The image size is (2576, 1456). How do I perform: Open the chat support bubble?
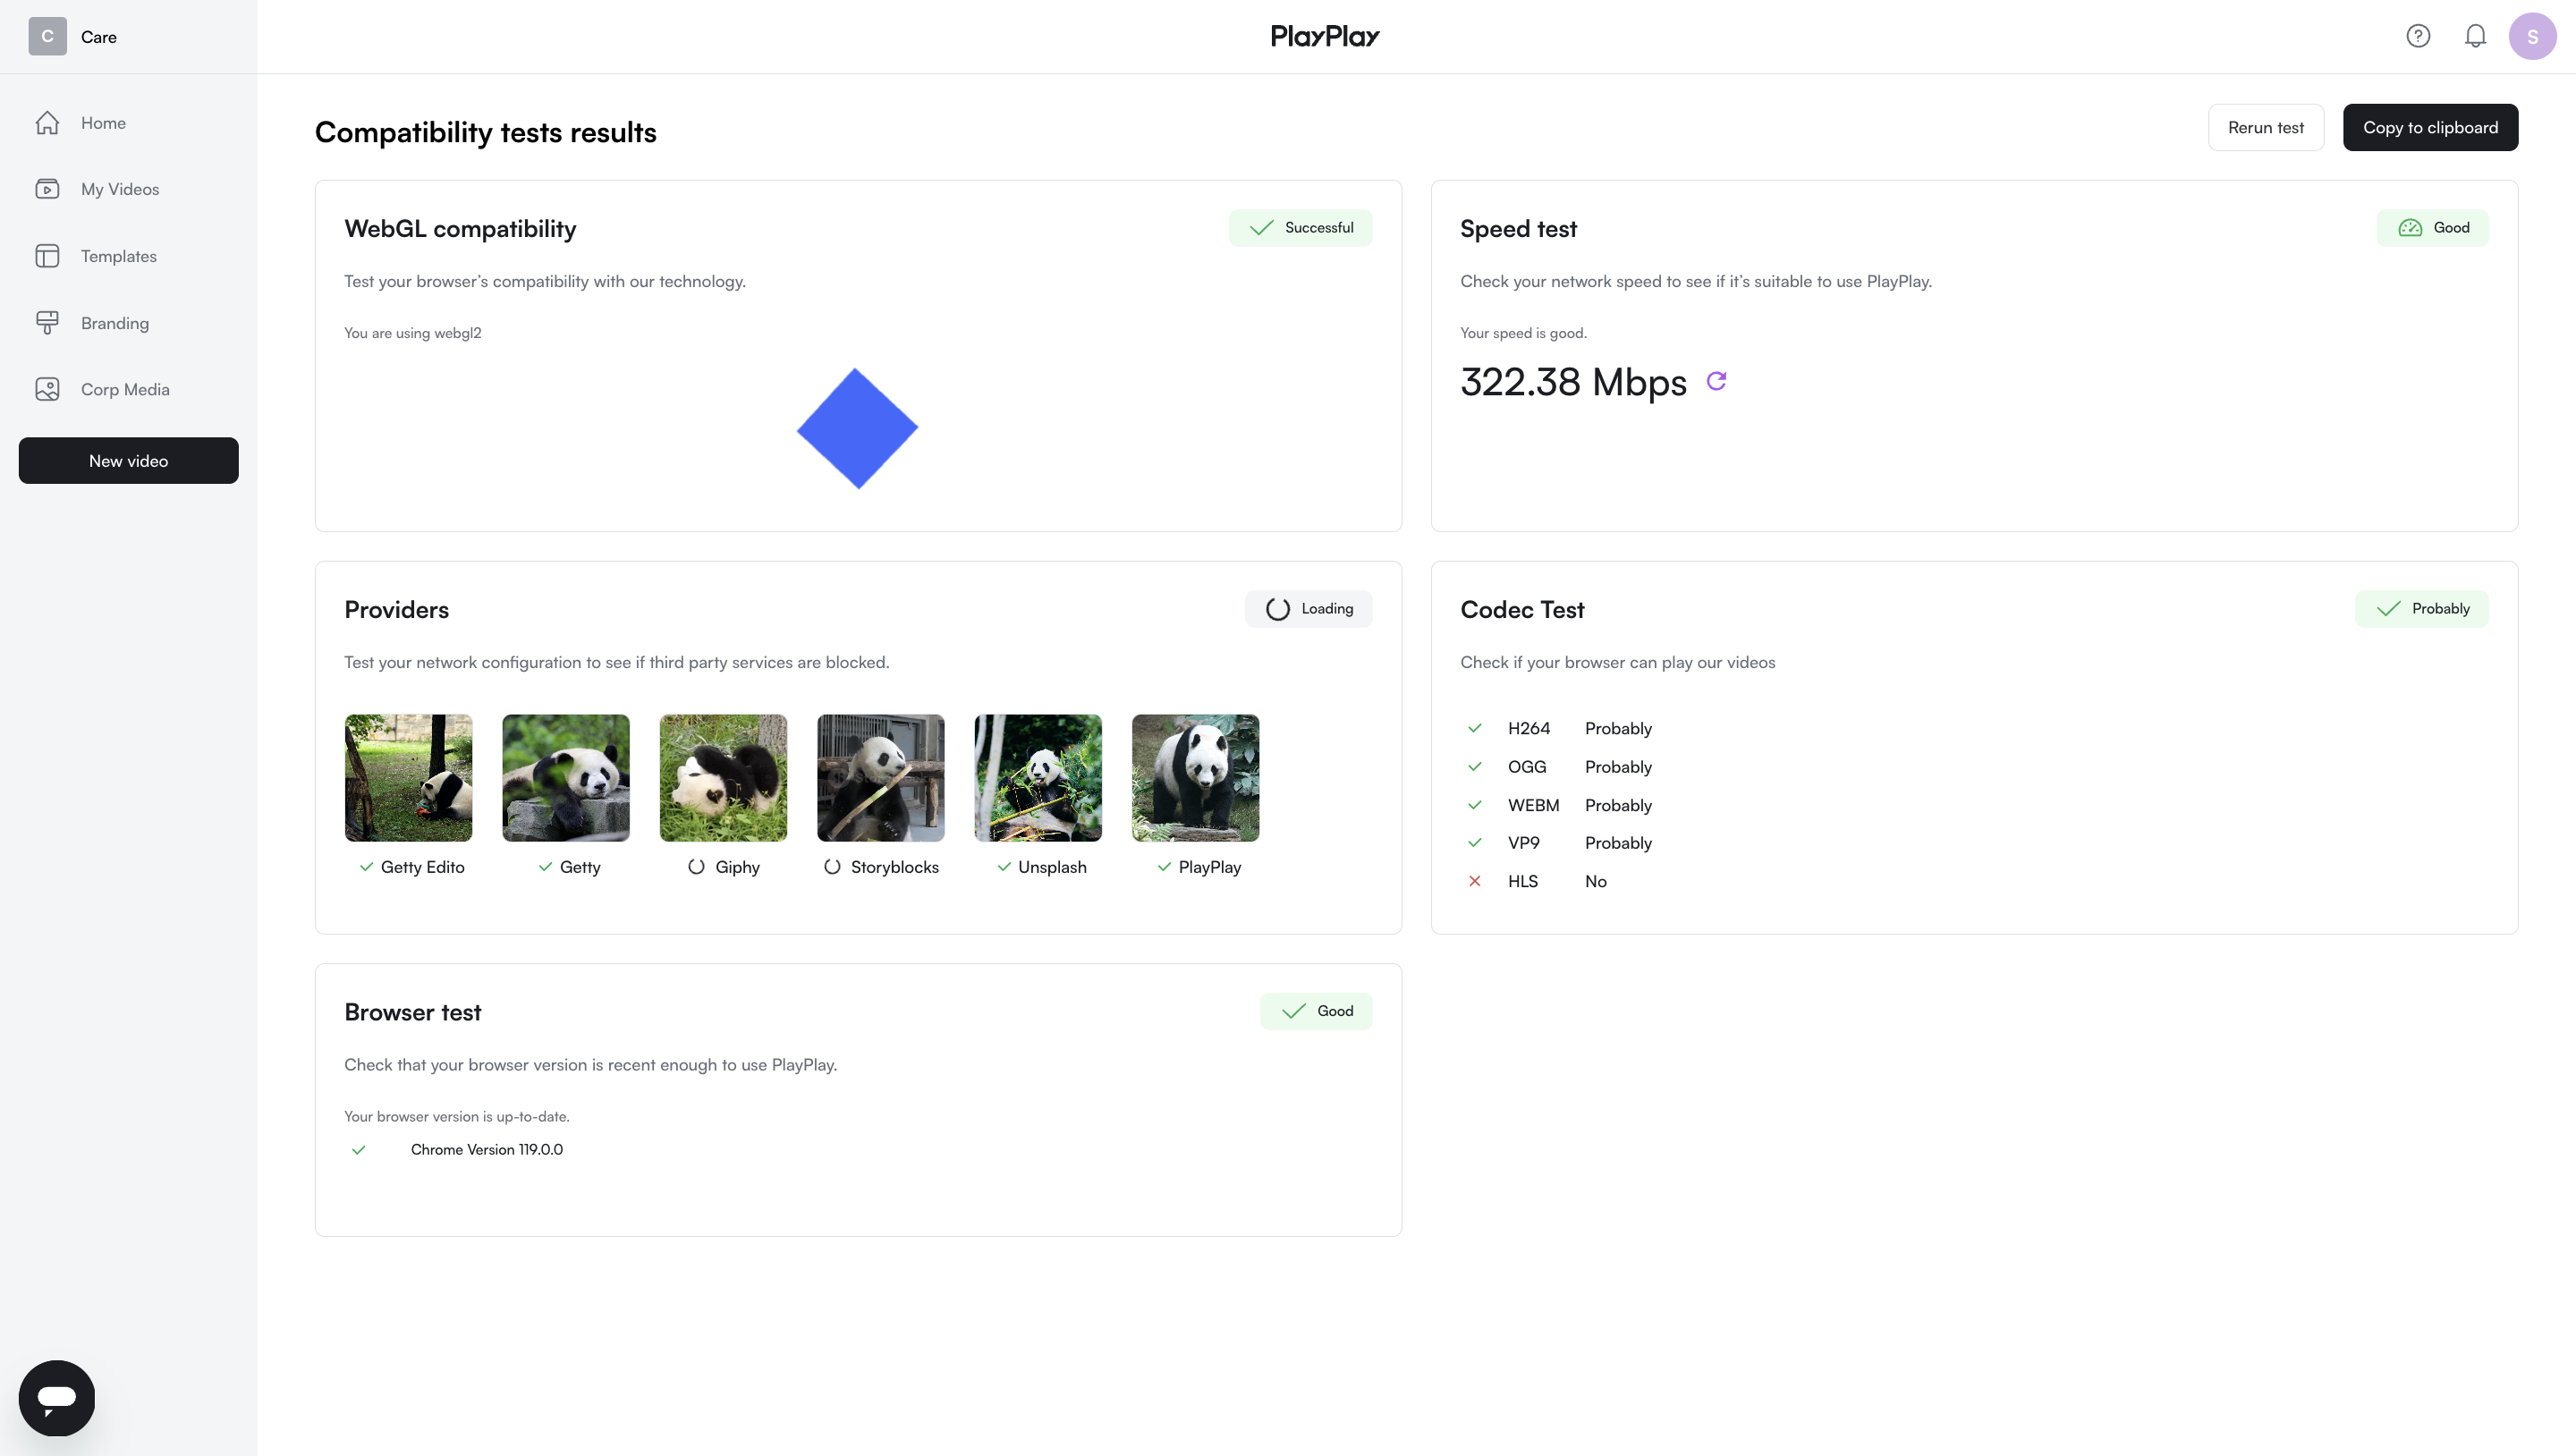click(57, 1397)
